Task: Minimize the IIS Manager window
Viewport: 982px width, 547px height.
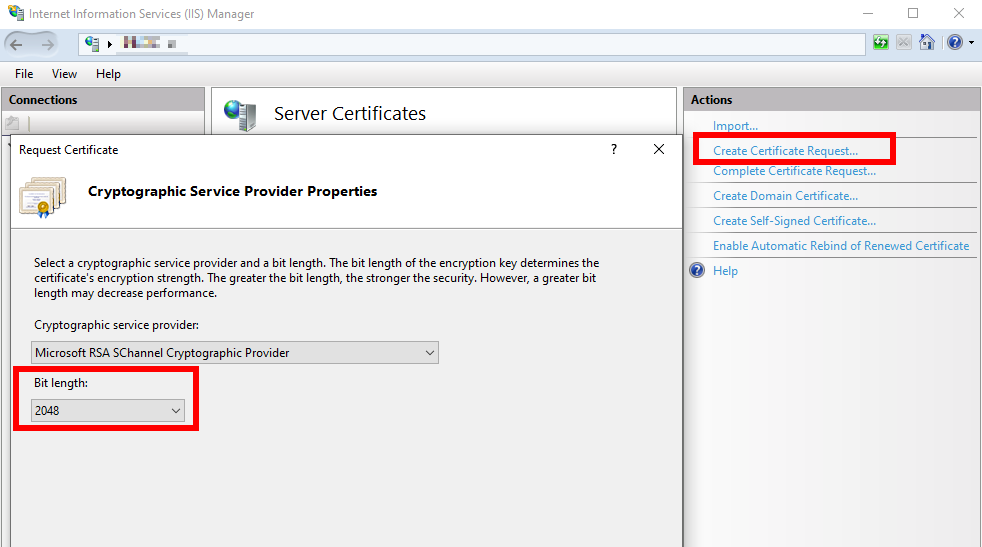Action: click(x=867, y=13)
